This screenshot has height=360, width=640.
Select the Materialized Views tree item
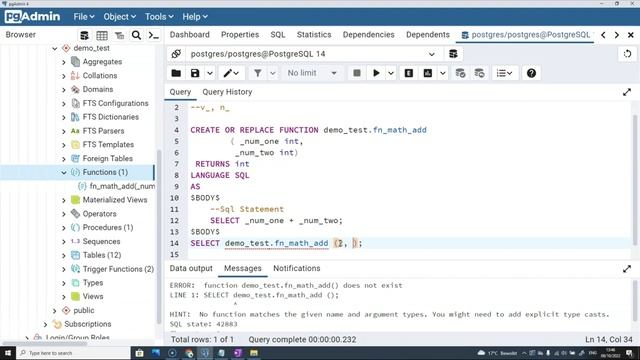(115, 200)
